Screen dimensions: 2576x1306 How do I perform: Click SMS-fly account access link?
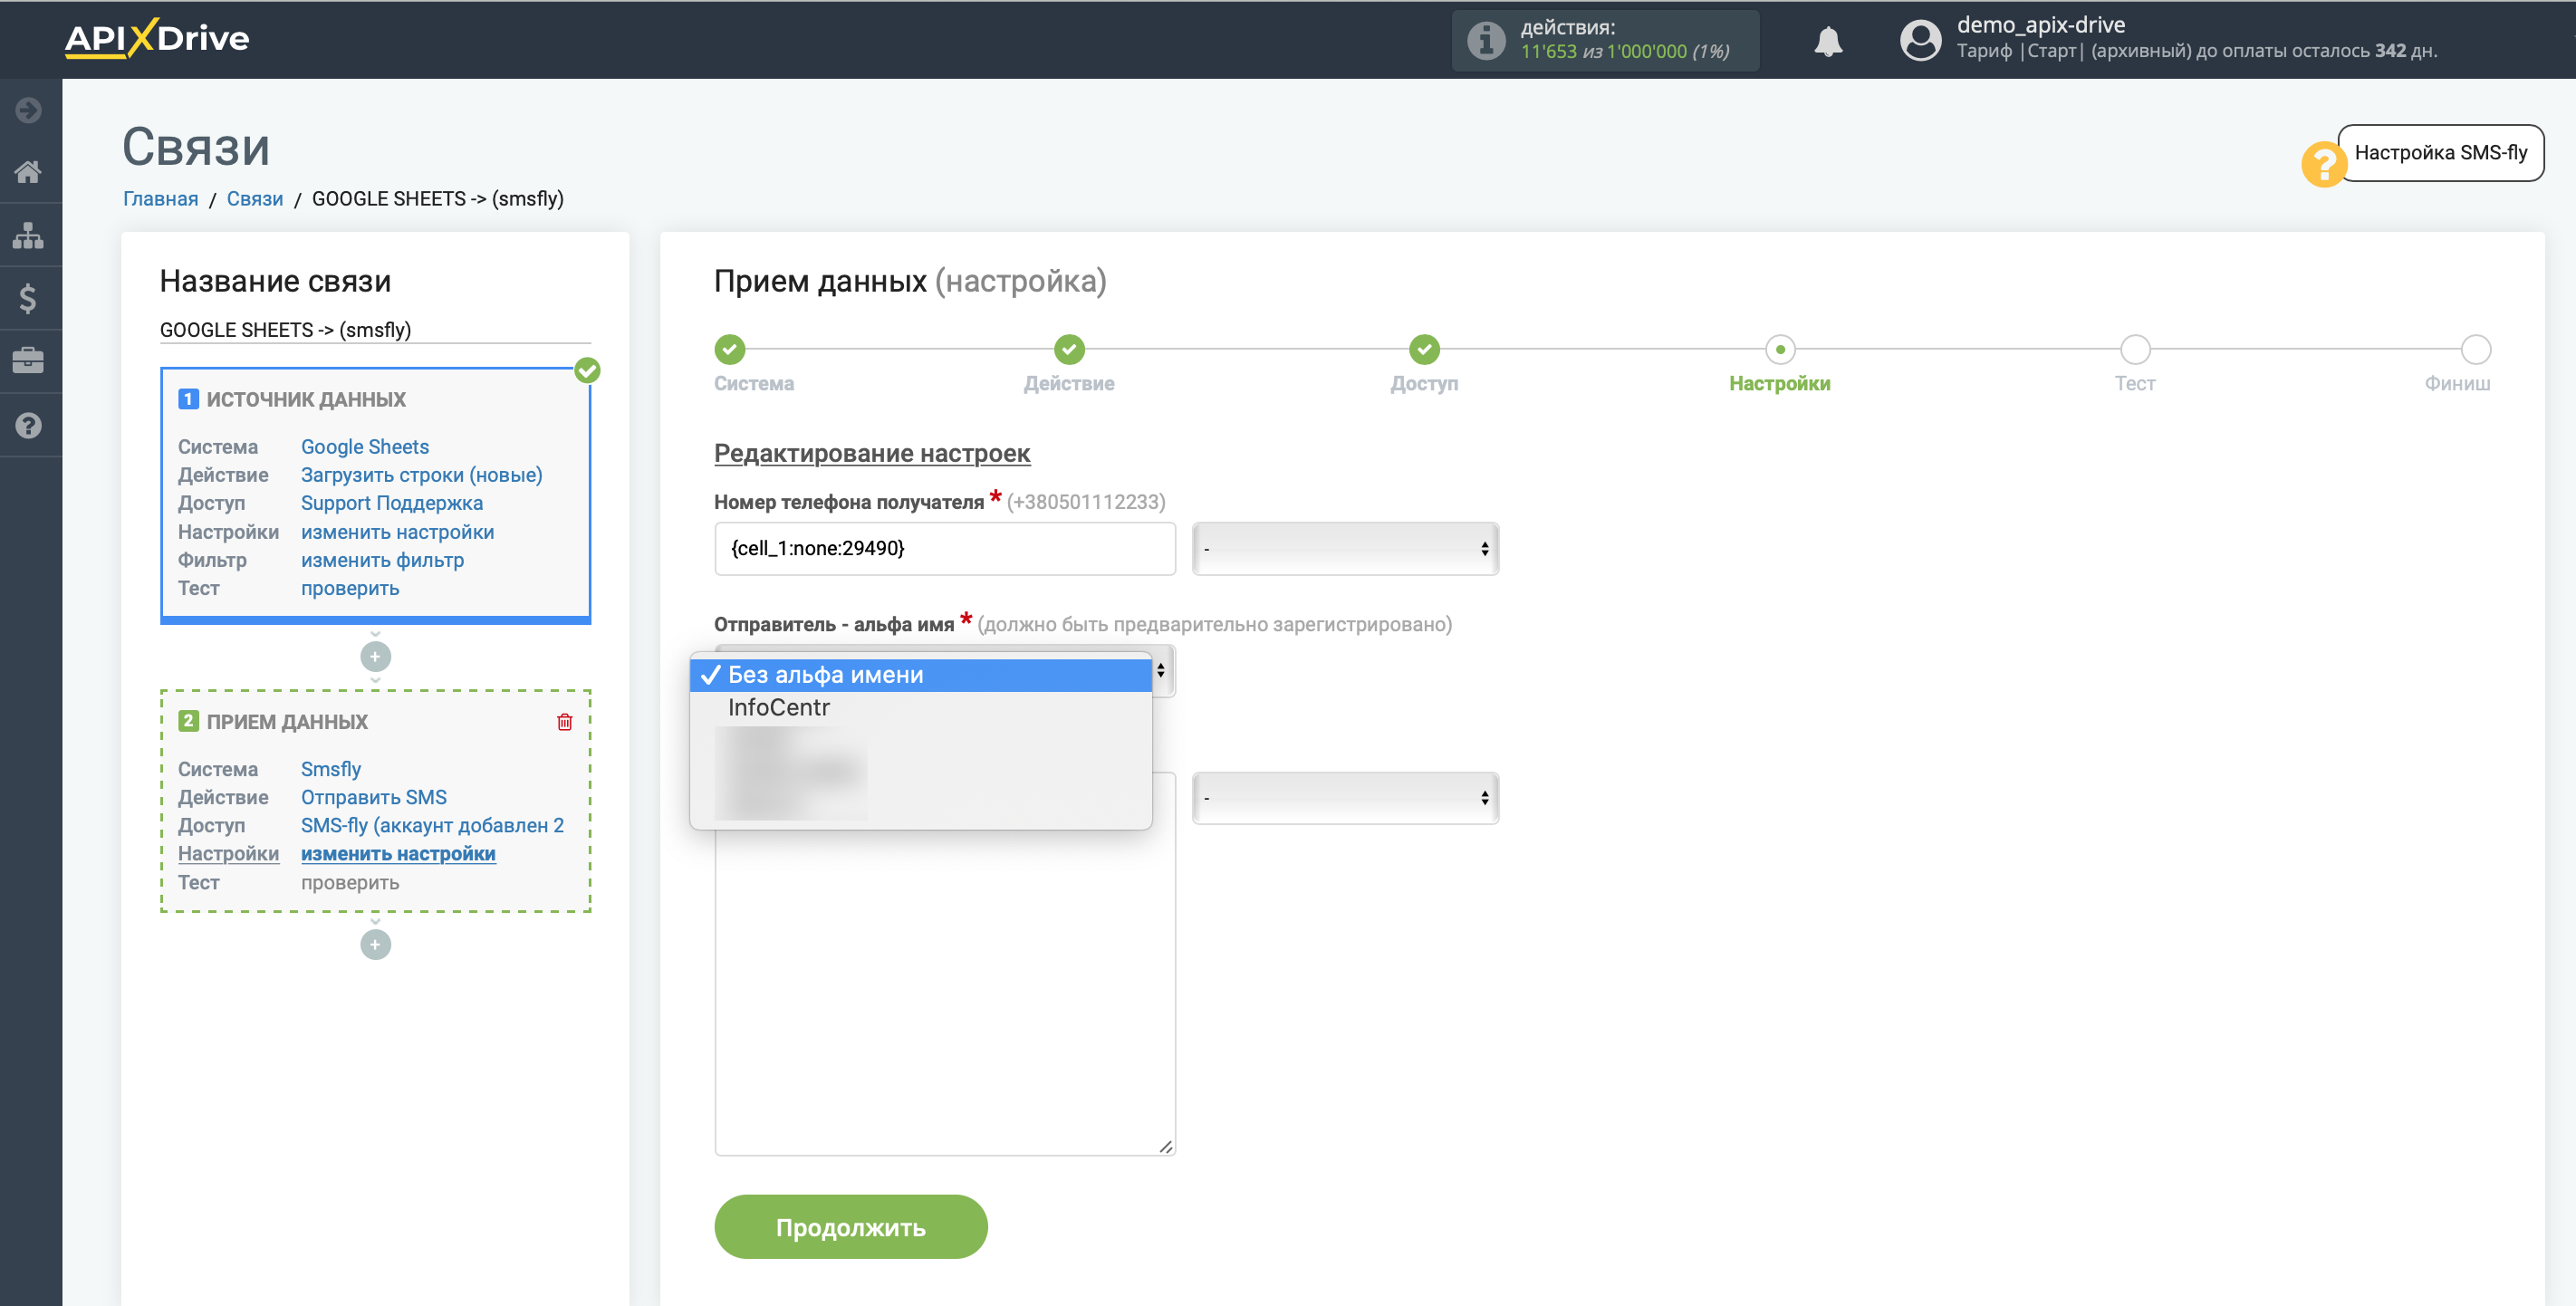(x=433, y=825)
